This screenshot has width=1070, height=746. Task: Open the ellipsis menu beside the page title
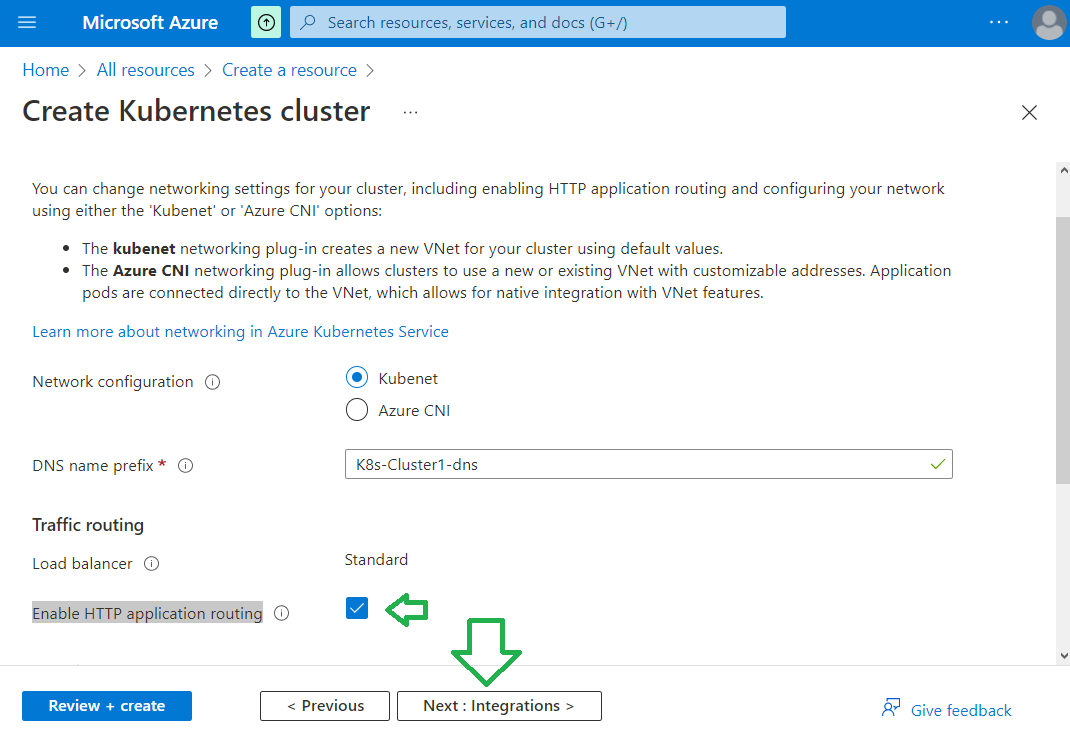pyautogui.click(x=410, y=113)
